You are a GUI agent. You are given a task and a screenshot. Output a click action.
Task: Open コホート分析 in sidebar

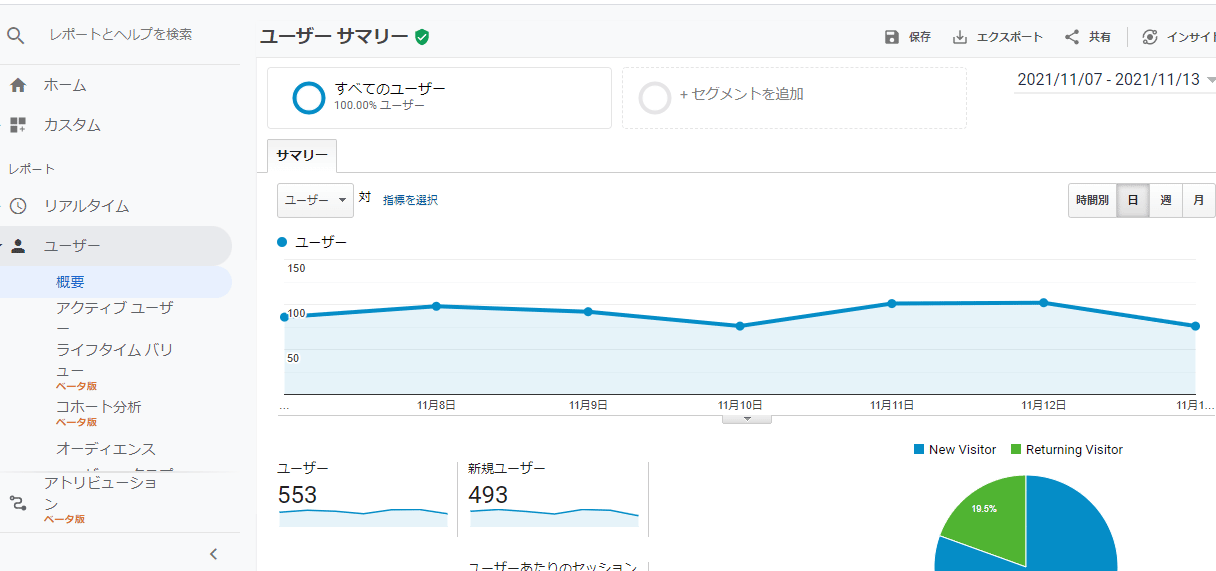click(x=99, y=407)
